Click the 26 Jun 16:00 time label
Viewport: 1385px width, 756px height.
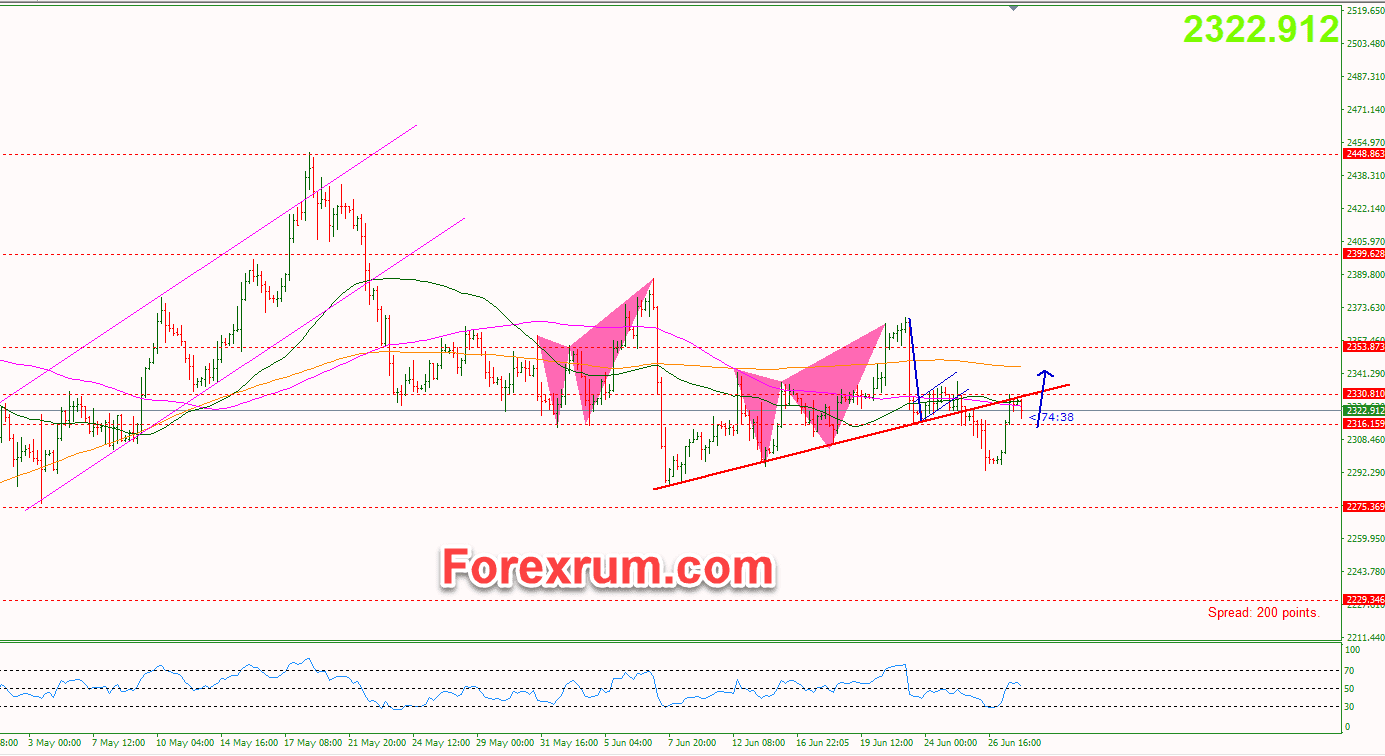(x=1014, y=744)
